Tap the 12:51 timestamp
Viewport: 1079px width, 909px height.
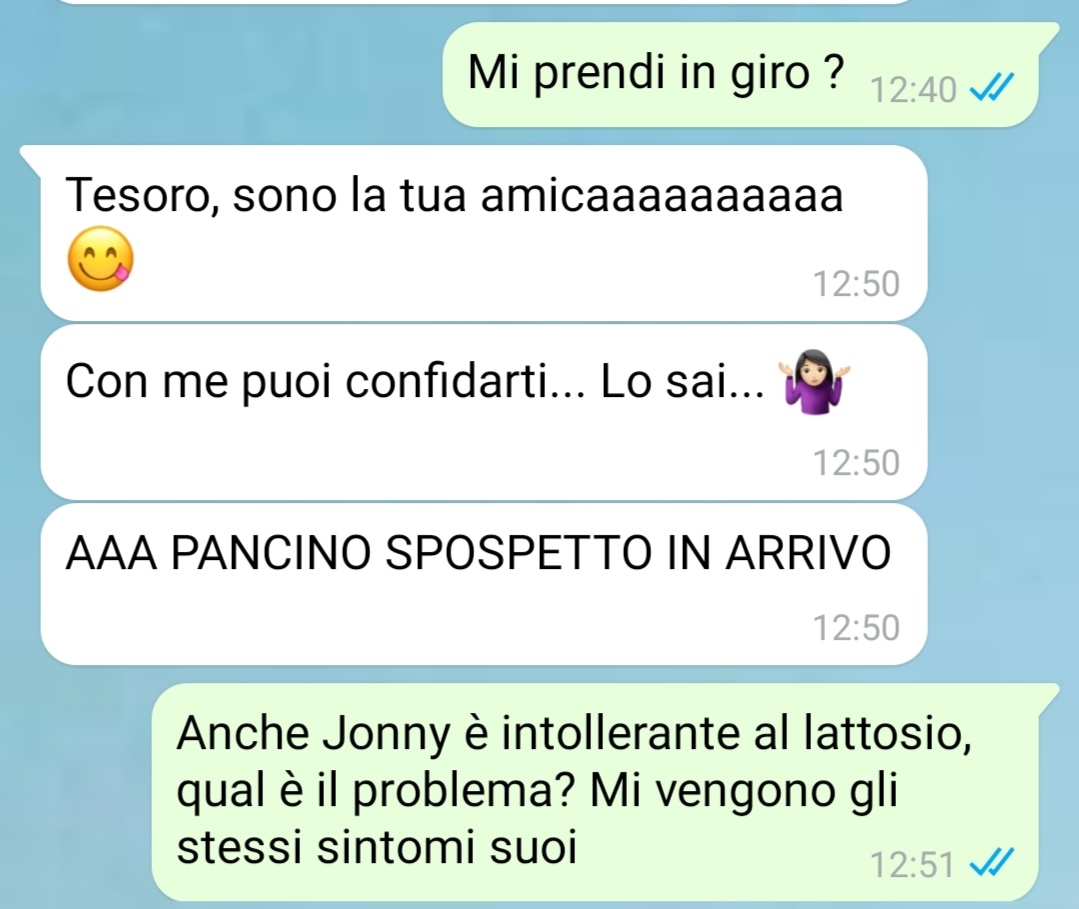tap(912, 865)
